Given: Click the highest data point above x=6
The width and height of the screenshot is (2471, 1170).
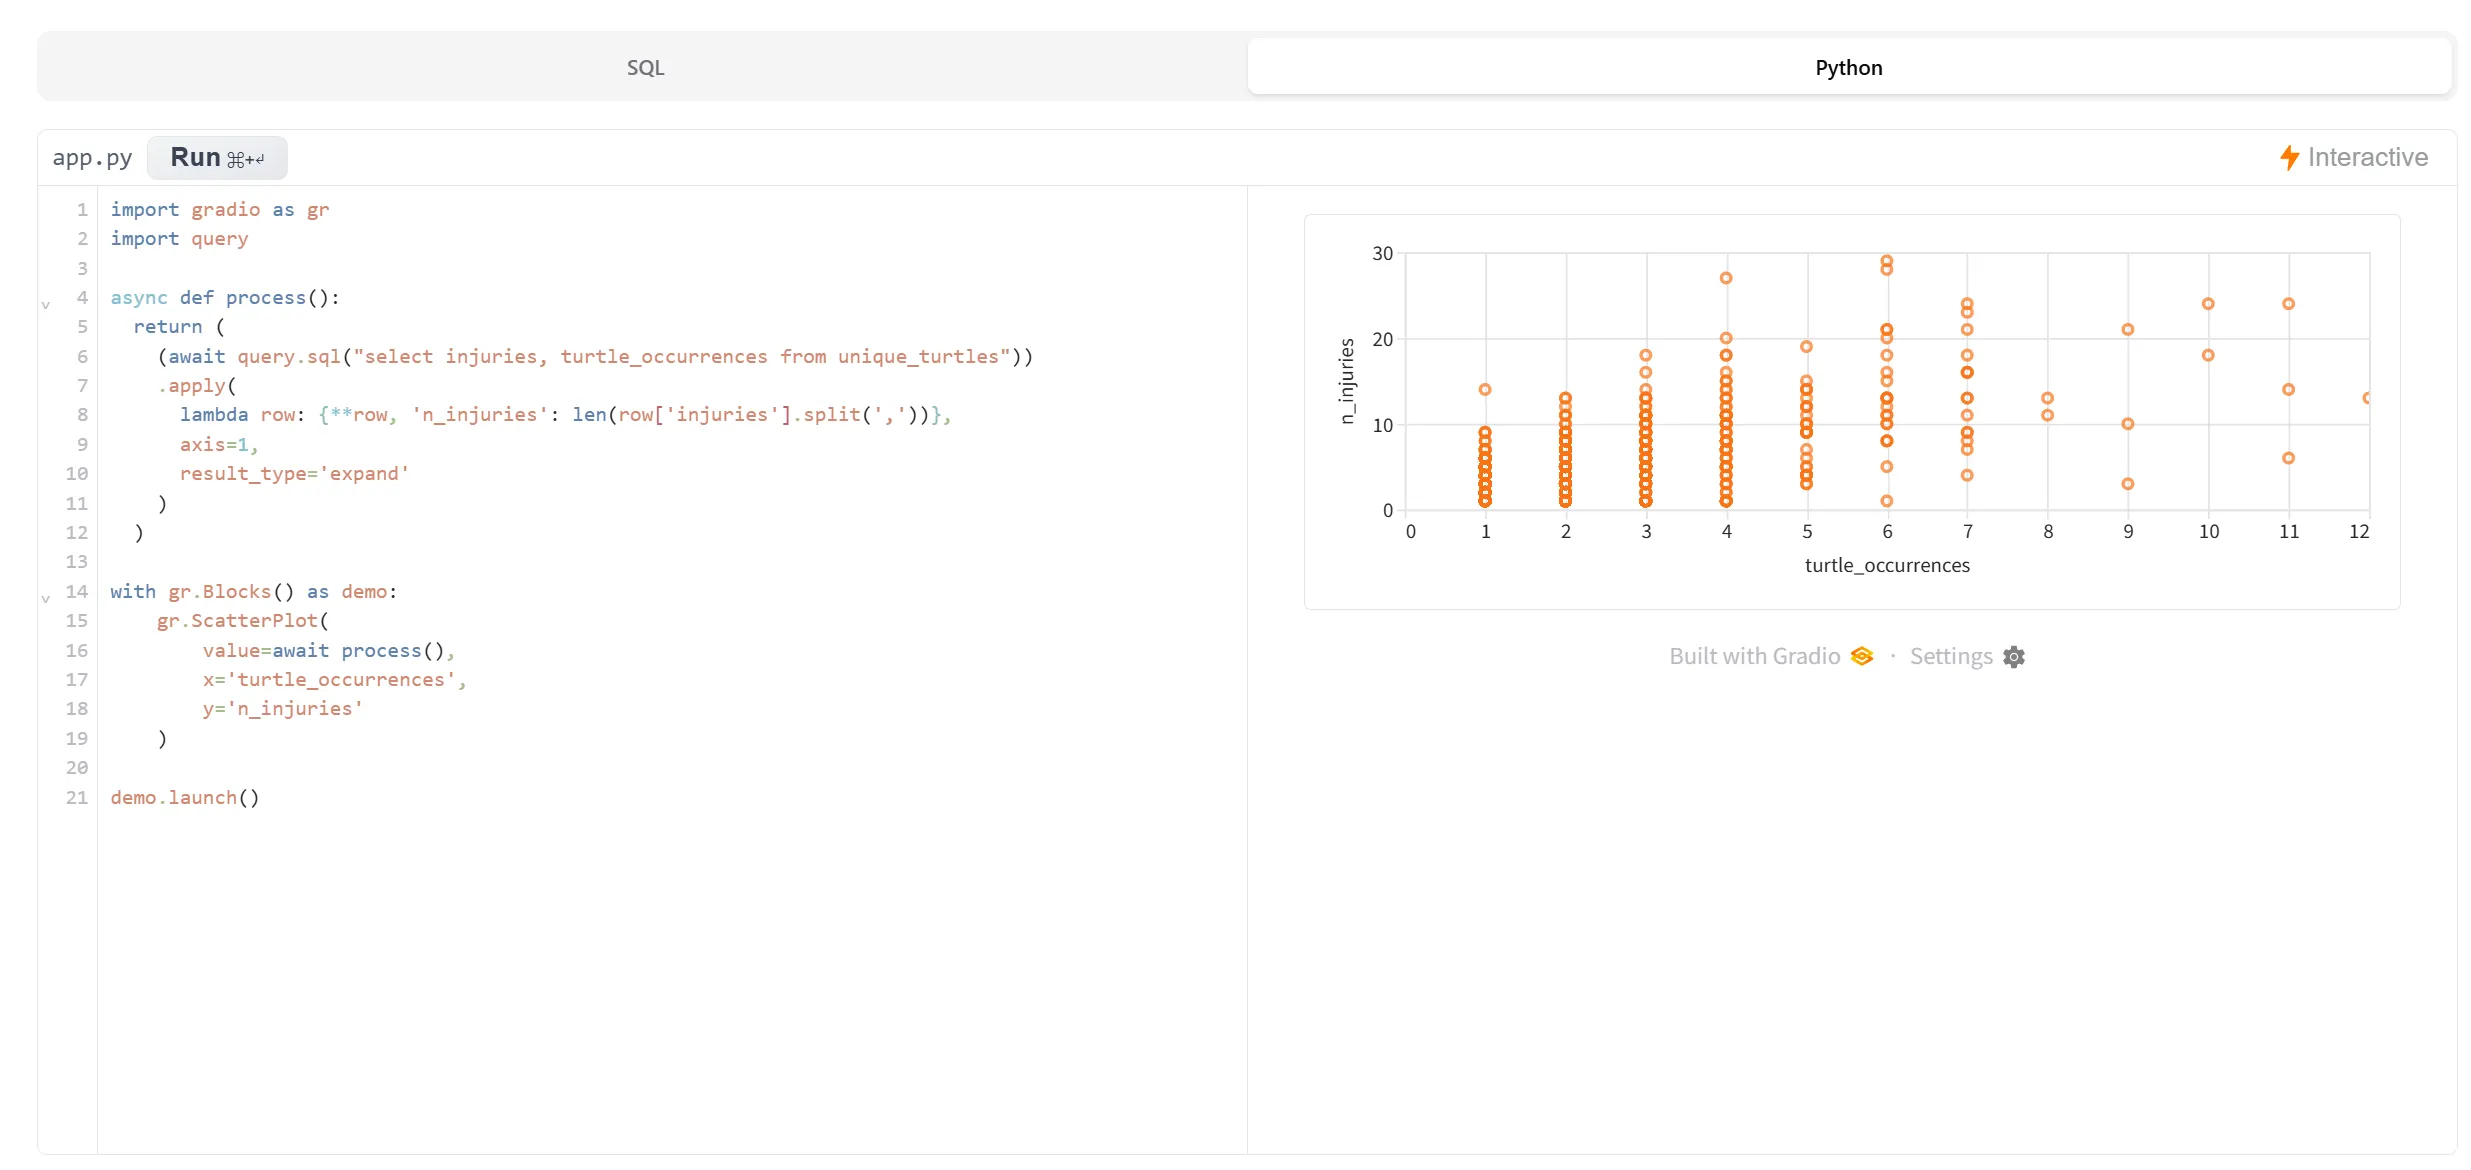Looking at the screenshot, I should pos(1886,261).
